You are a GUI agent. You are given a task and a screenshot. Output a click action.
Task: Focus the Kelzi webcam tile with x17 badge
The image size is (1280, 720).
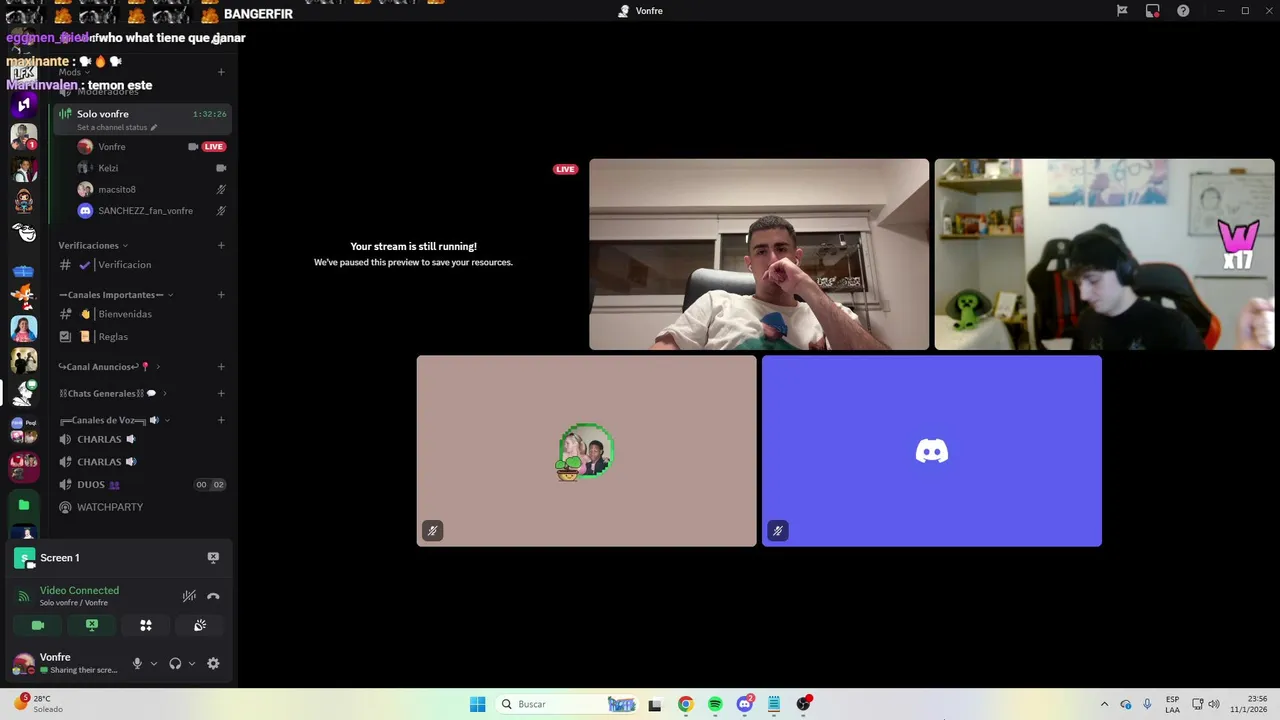pos(1104,254)
